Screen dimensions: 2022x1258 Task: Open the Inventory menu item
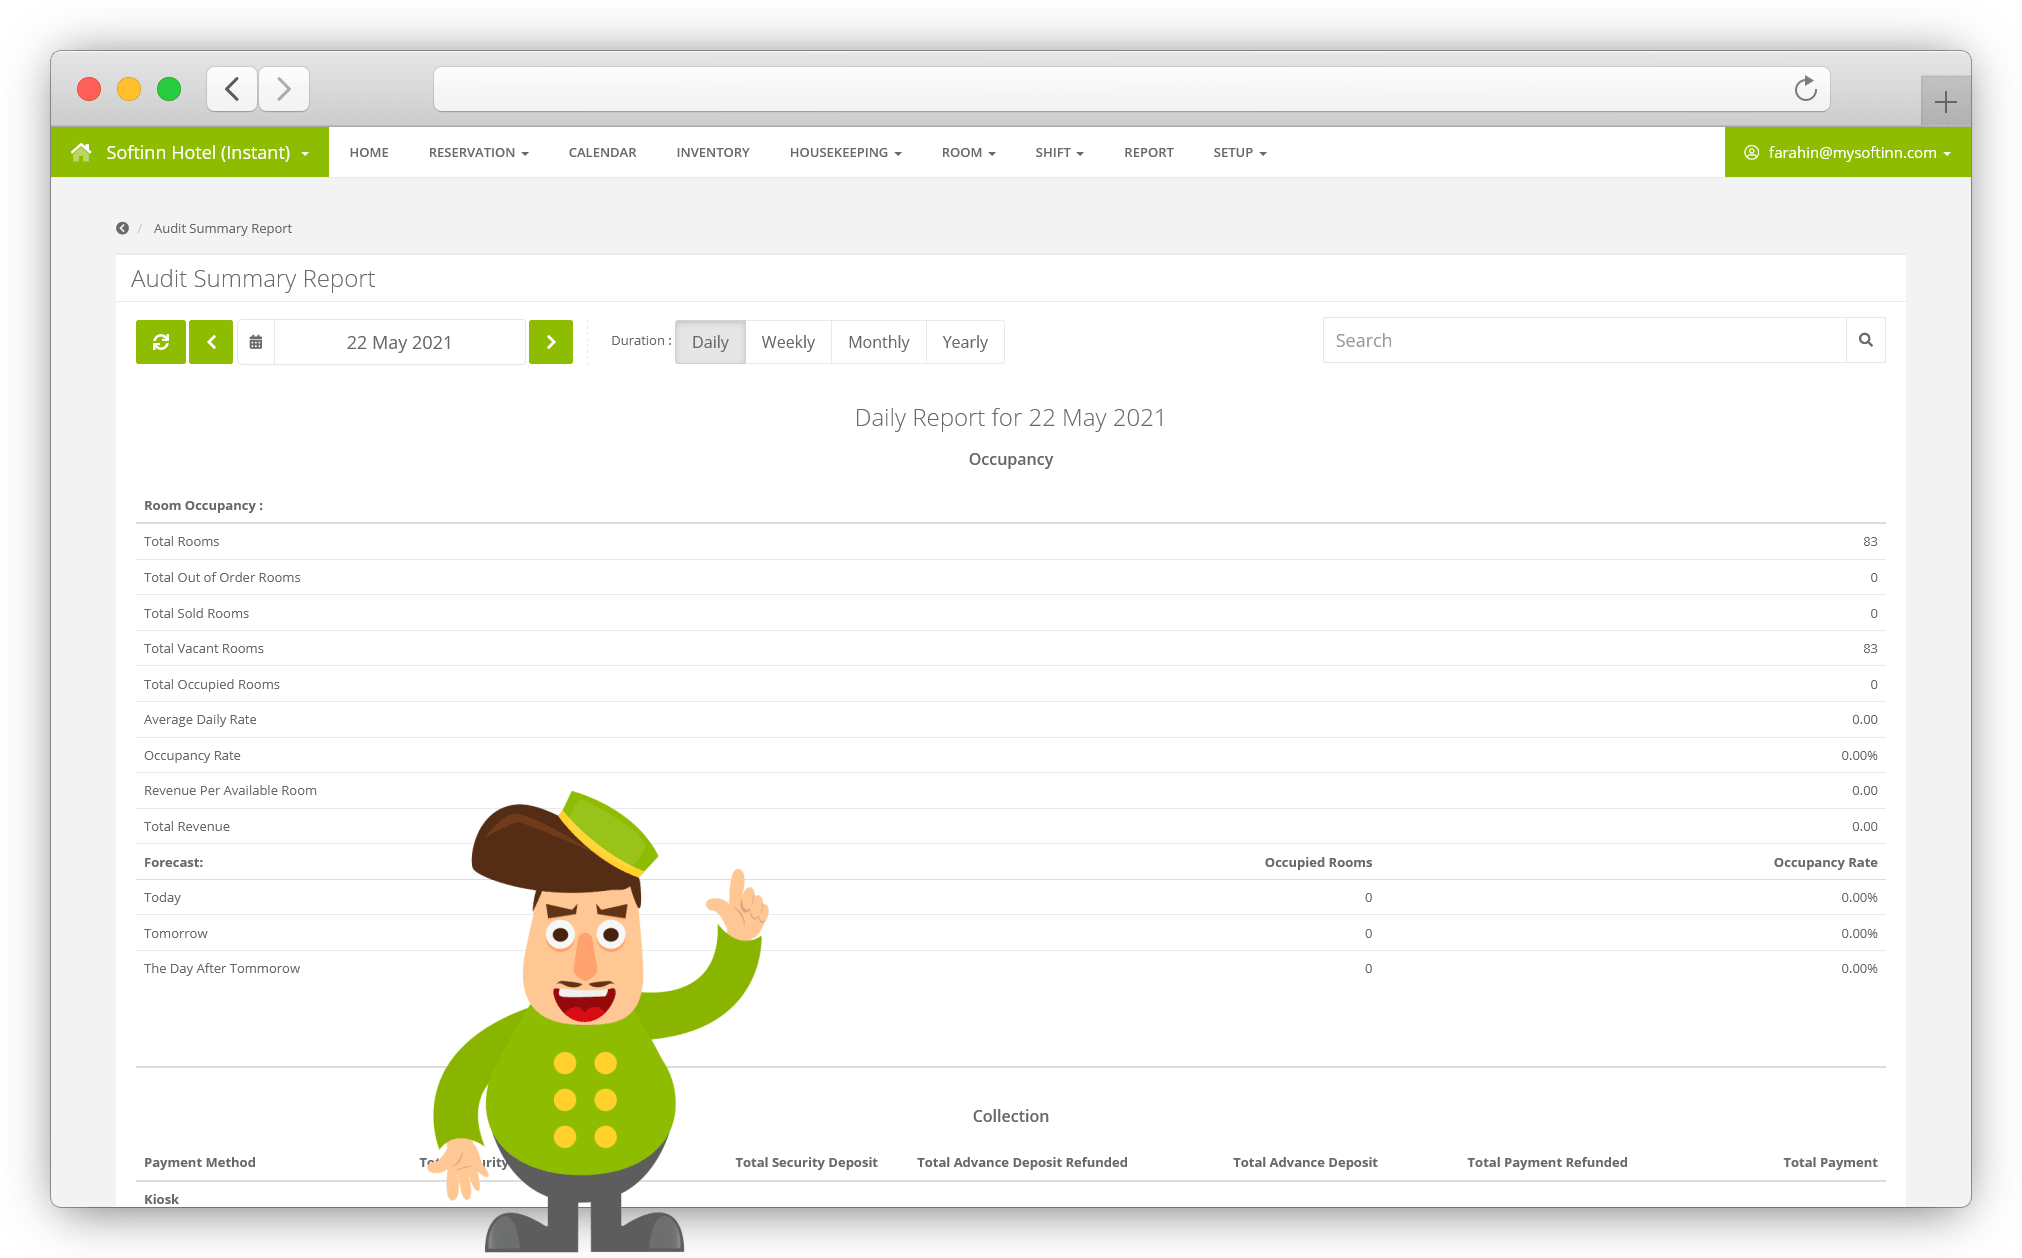click(713, 152)
